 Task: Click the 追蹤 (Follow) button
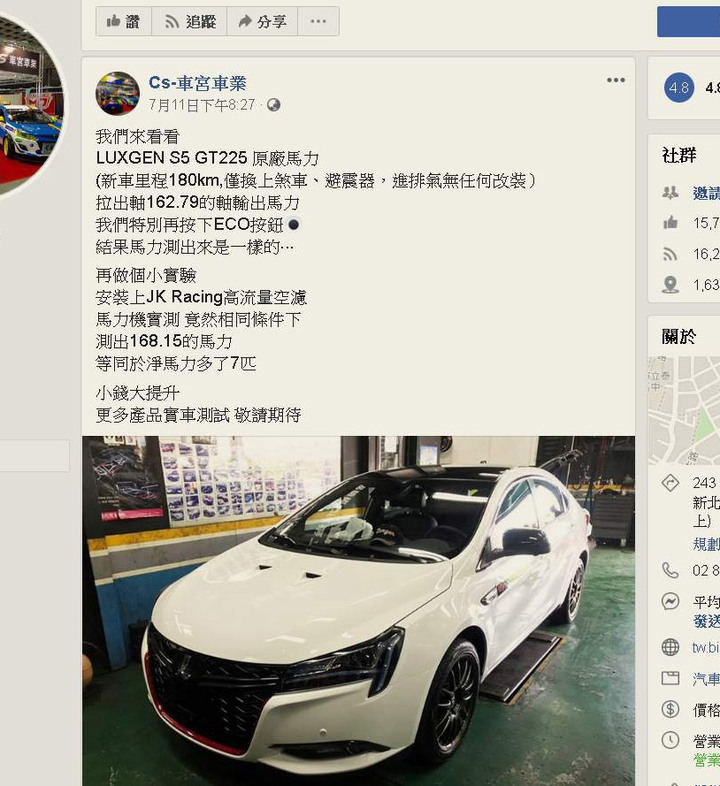pyautogui.click(x=189, y=22)
